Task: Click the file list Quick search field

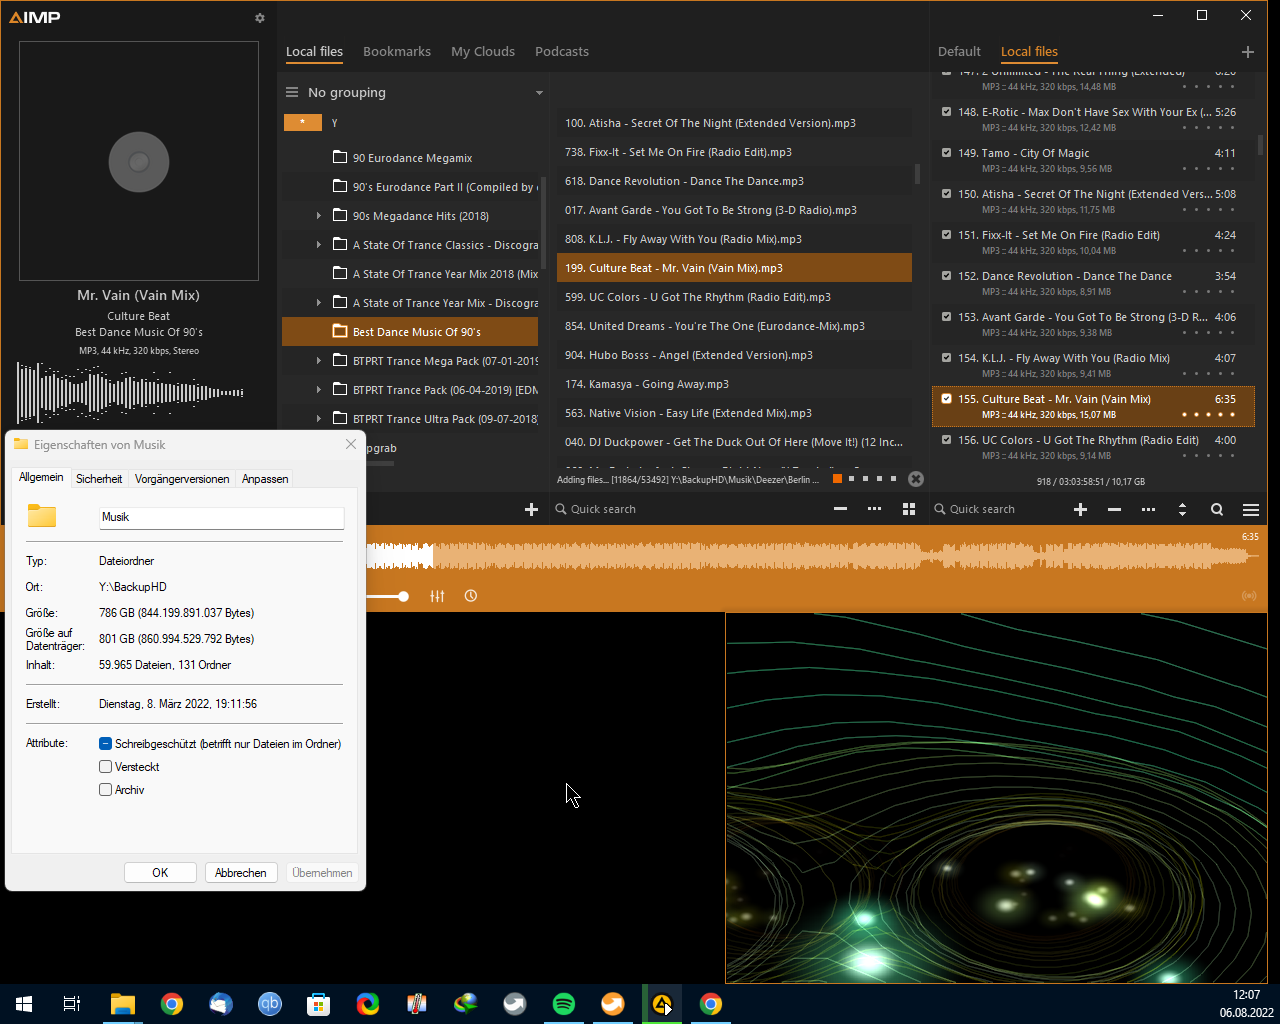Action: click(x=690, y=509)
